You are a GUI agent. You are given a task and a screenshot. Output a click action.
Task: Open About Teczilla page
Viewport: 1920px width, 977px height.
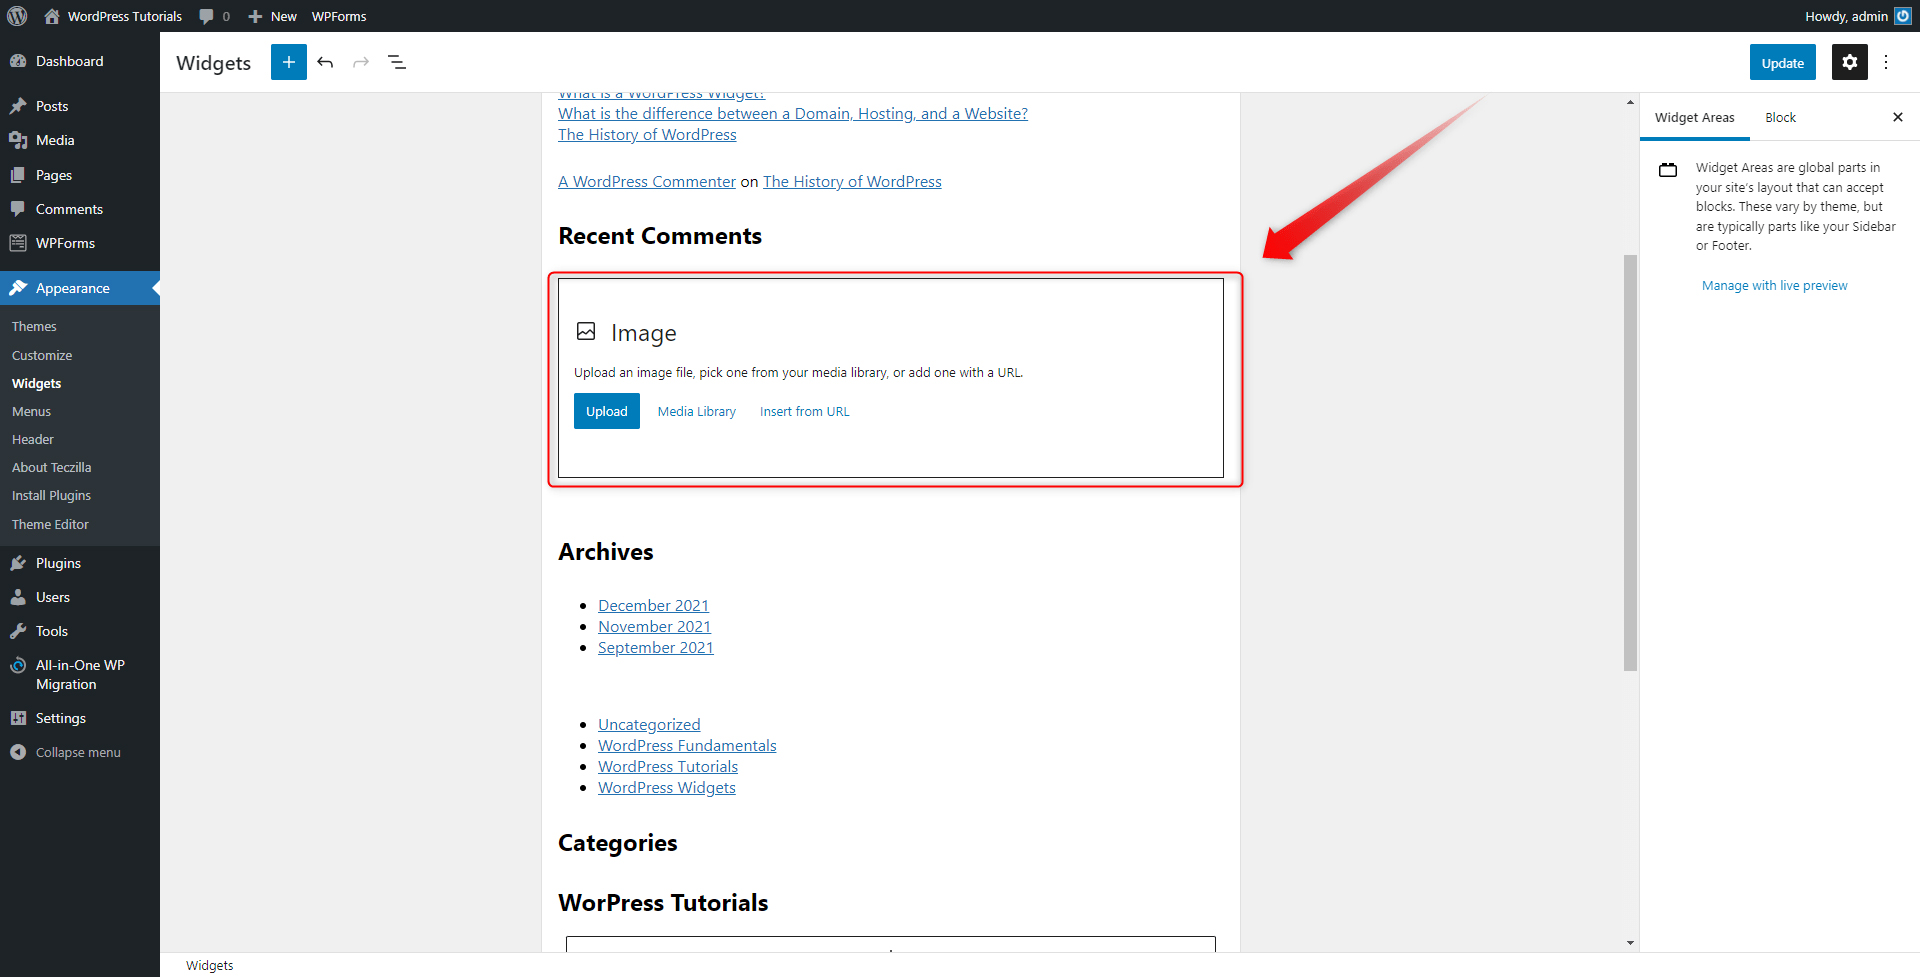click(51, 467)
